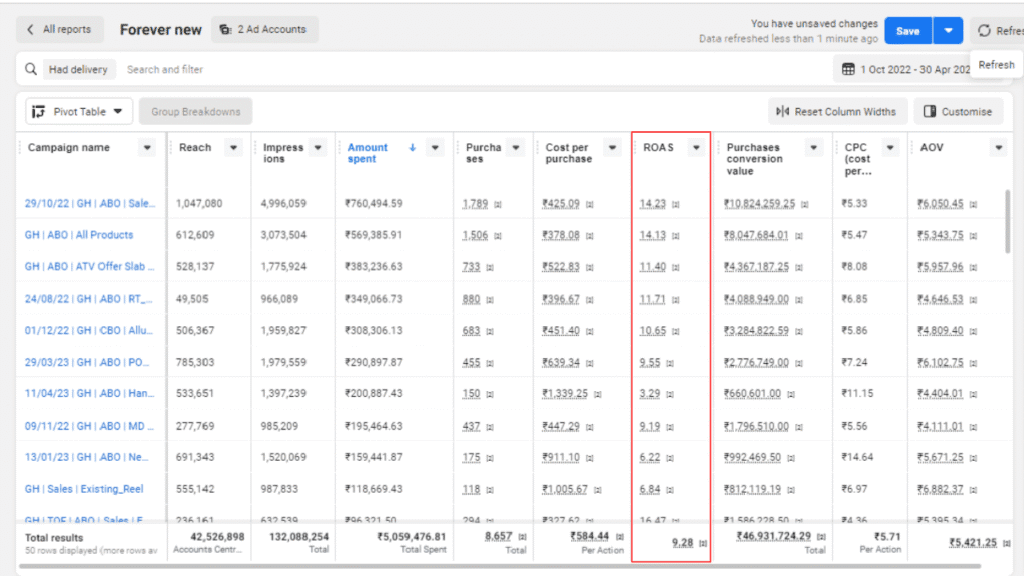Screen dimensions: 1024x576
Task: Open the GH | ABO | All Products campaign
Action: 79,235
